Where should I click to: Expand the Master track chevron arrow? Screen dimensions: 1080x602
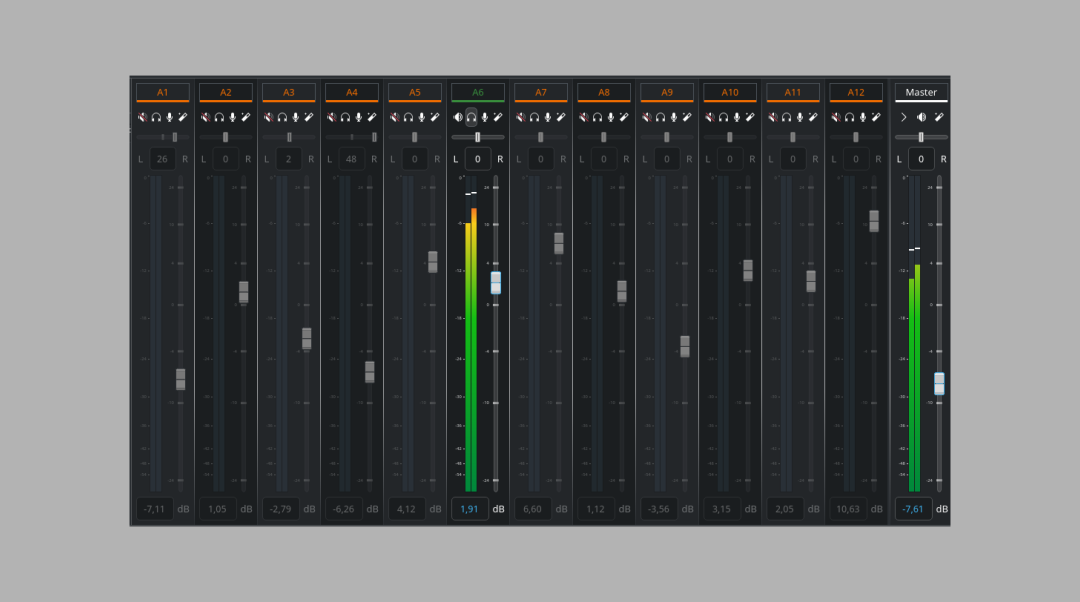pos(903,117)
